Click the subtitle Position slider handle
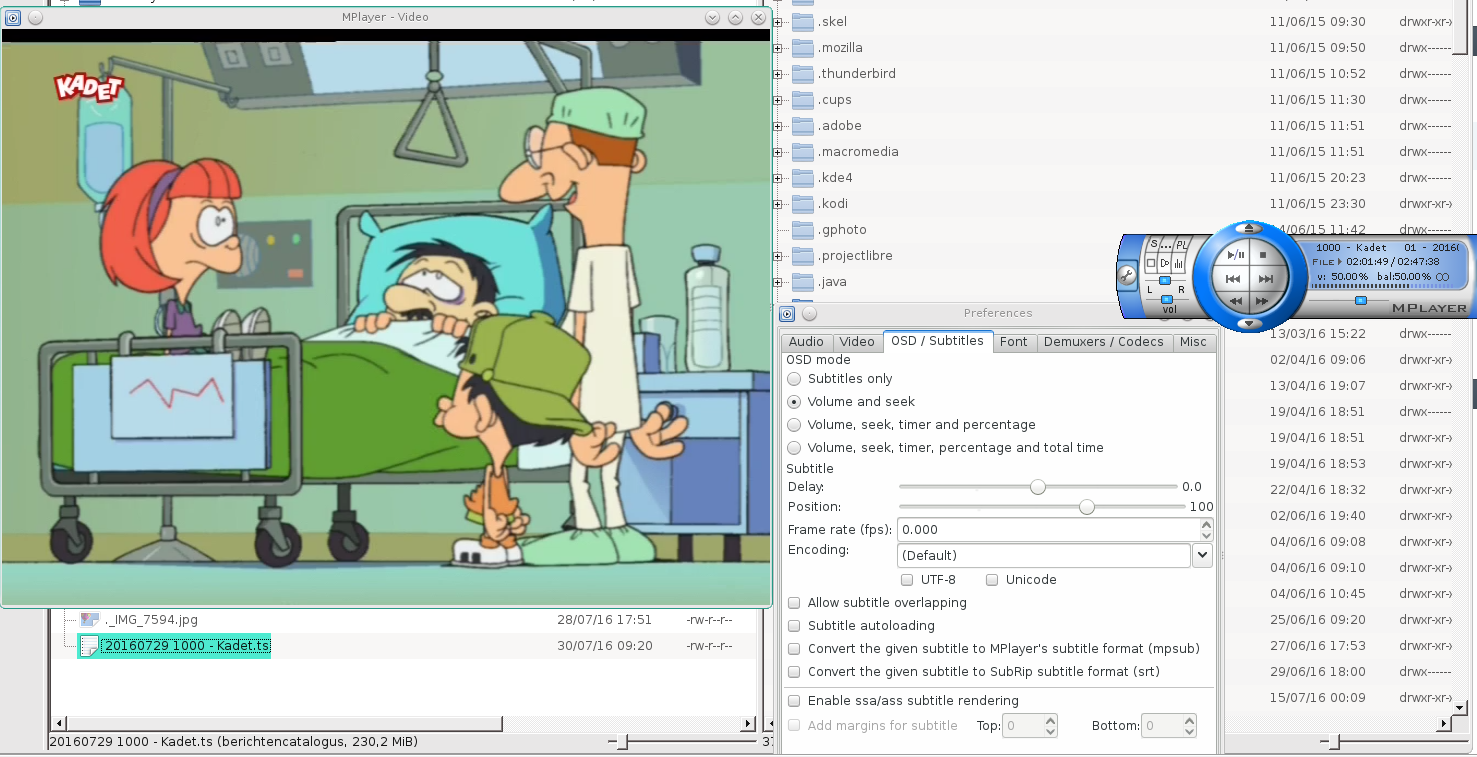This screenshot has height=757, width=1477. [x=1087, y=507]
